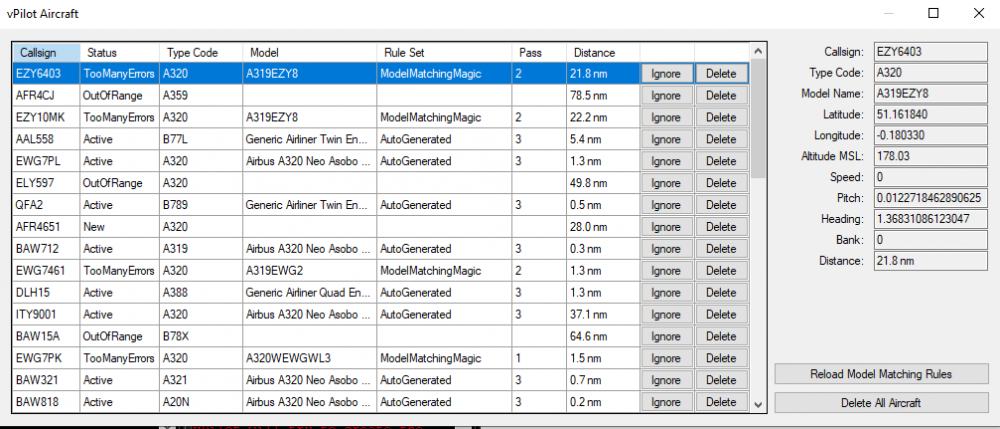Click Delete All Aircraft button

pos(879,402)
